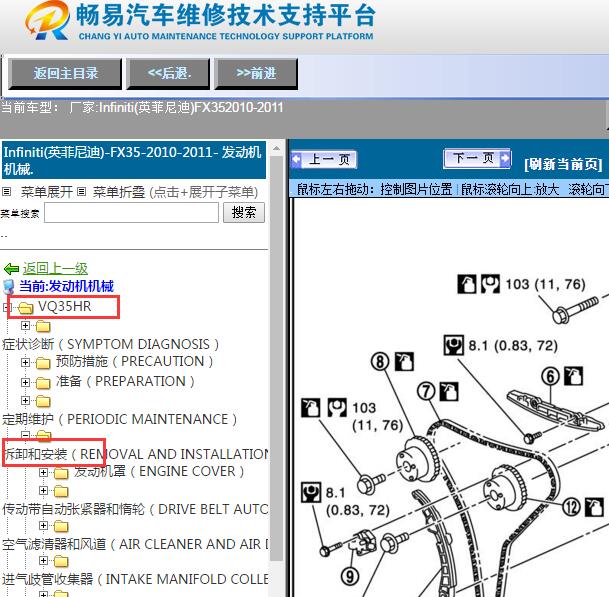
Task: Open 空气滤清器和风道 AIR CLEANER item
Action: pyautogui.click(x=135, y=544)
